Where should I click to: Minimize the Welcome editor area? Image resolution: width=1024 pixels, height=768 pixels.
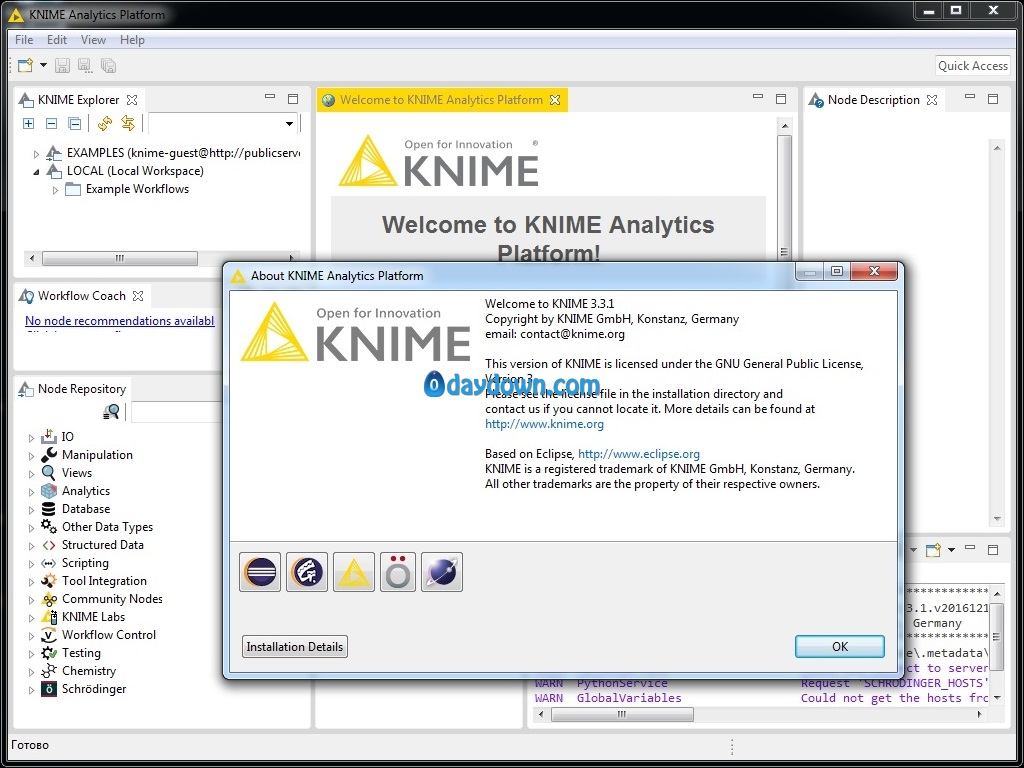pyautogui.click(x=758, y=97)
